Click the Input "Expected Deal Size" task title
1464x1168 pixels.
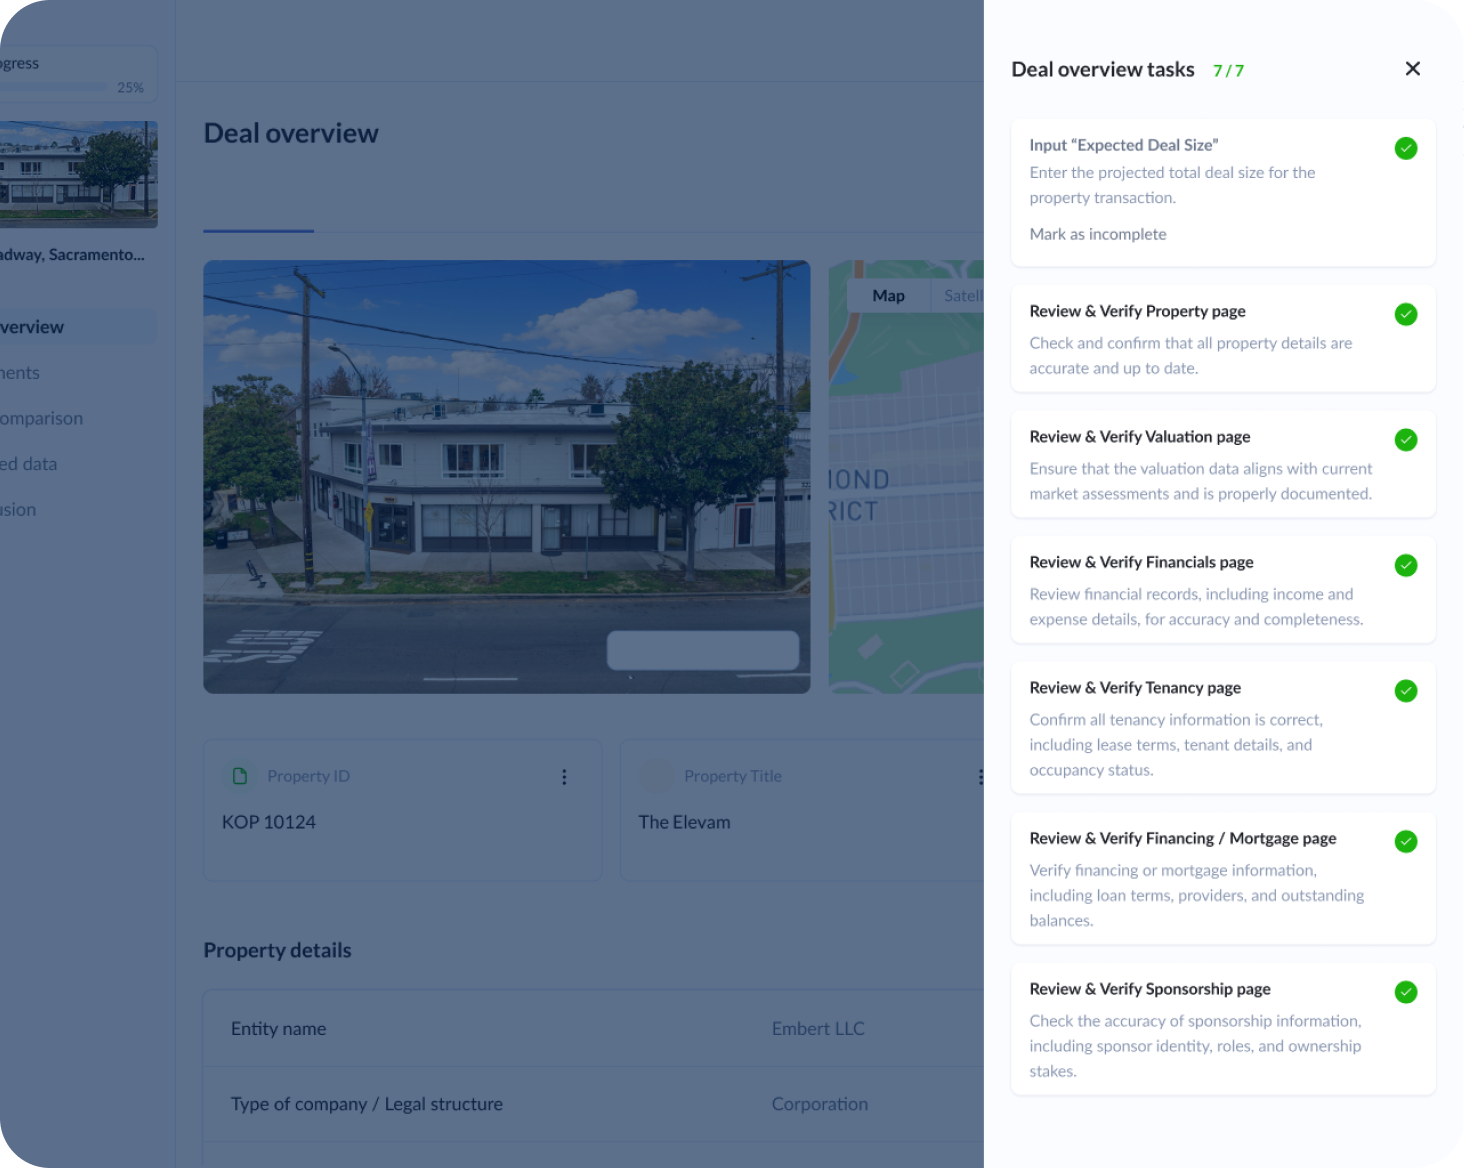(x=1124, y=145)
